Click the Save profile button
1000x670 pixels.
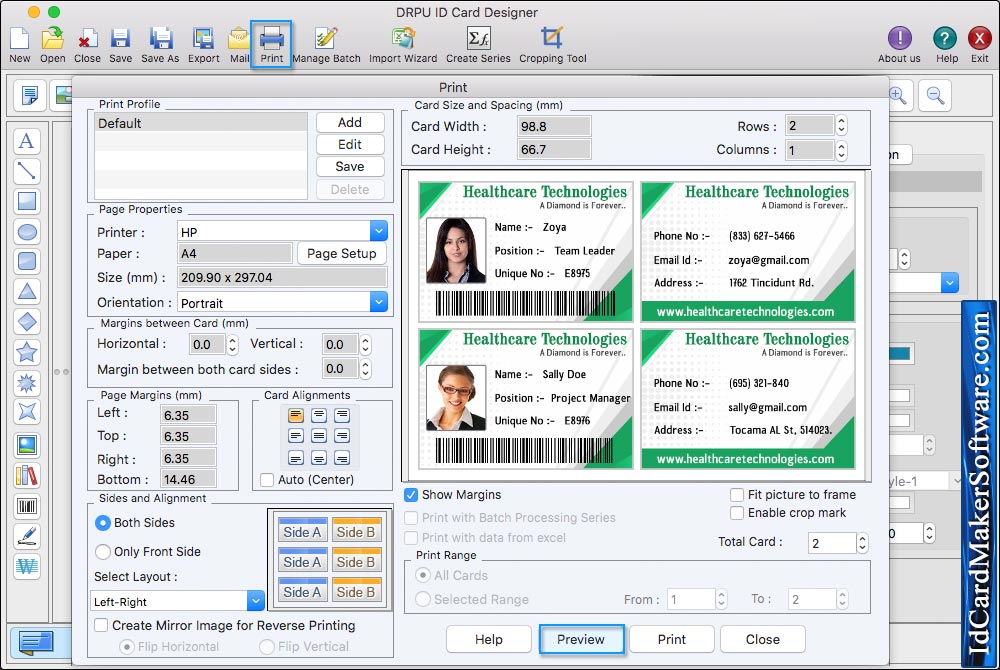click(350, 166)
